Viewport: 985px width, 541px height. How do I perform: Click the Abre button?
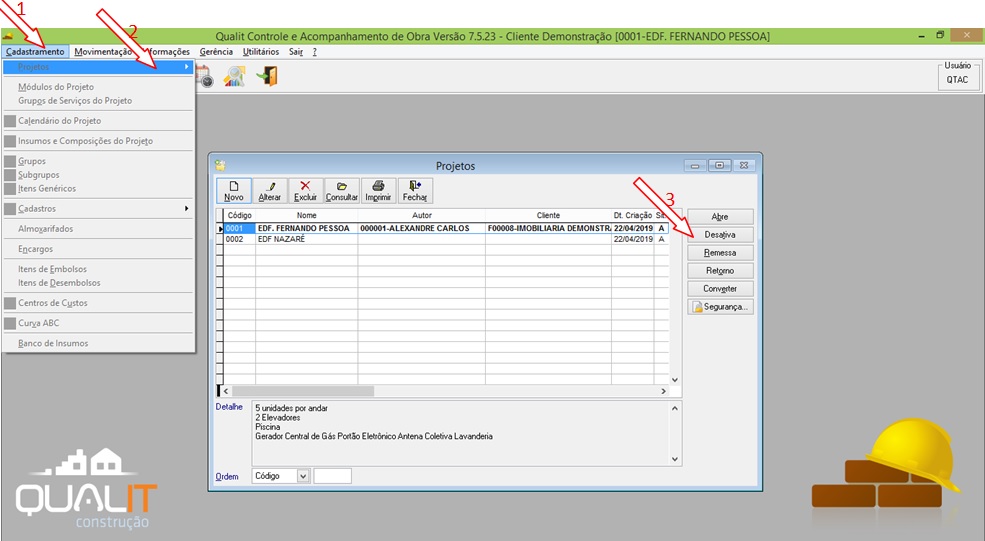[720, 217]
